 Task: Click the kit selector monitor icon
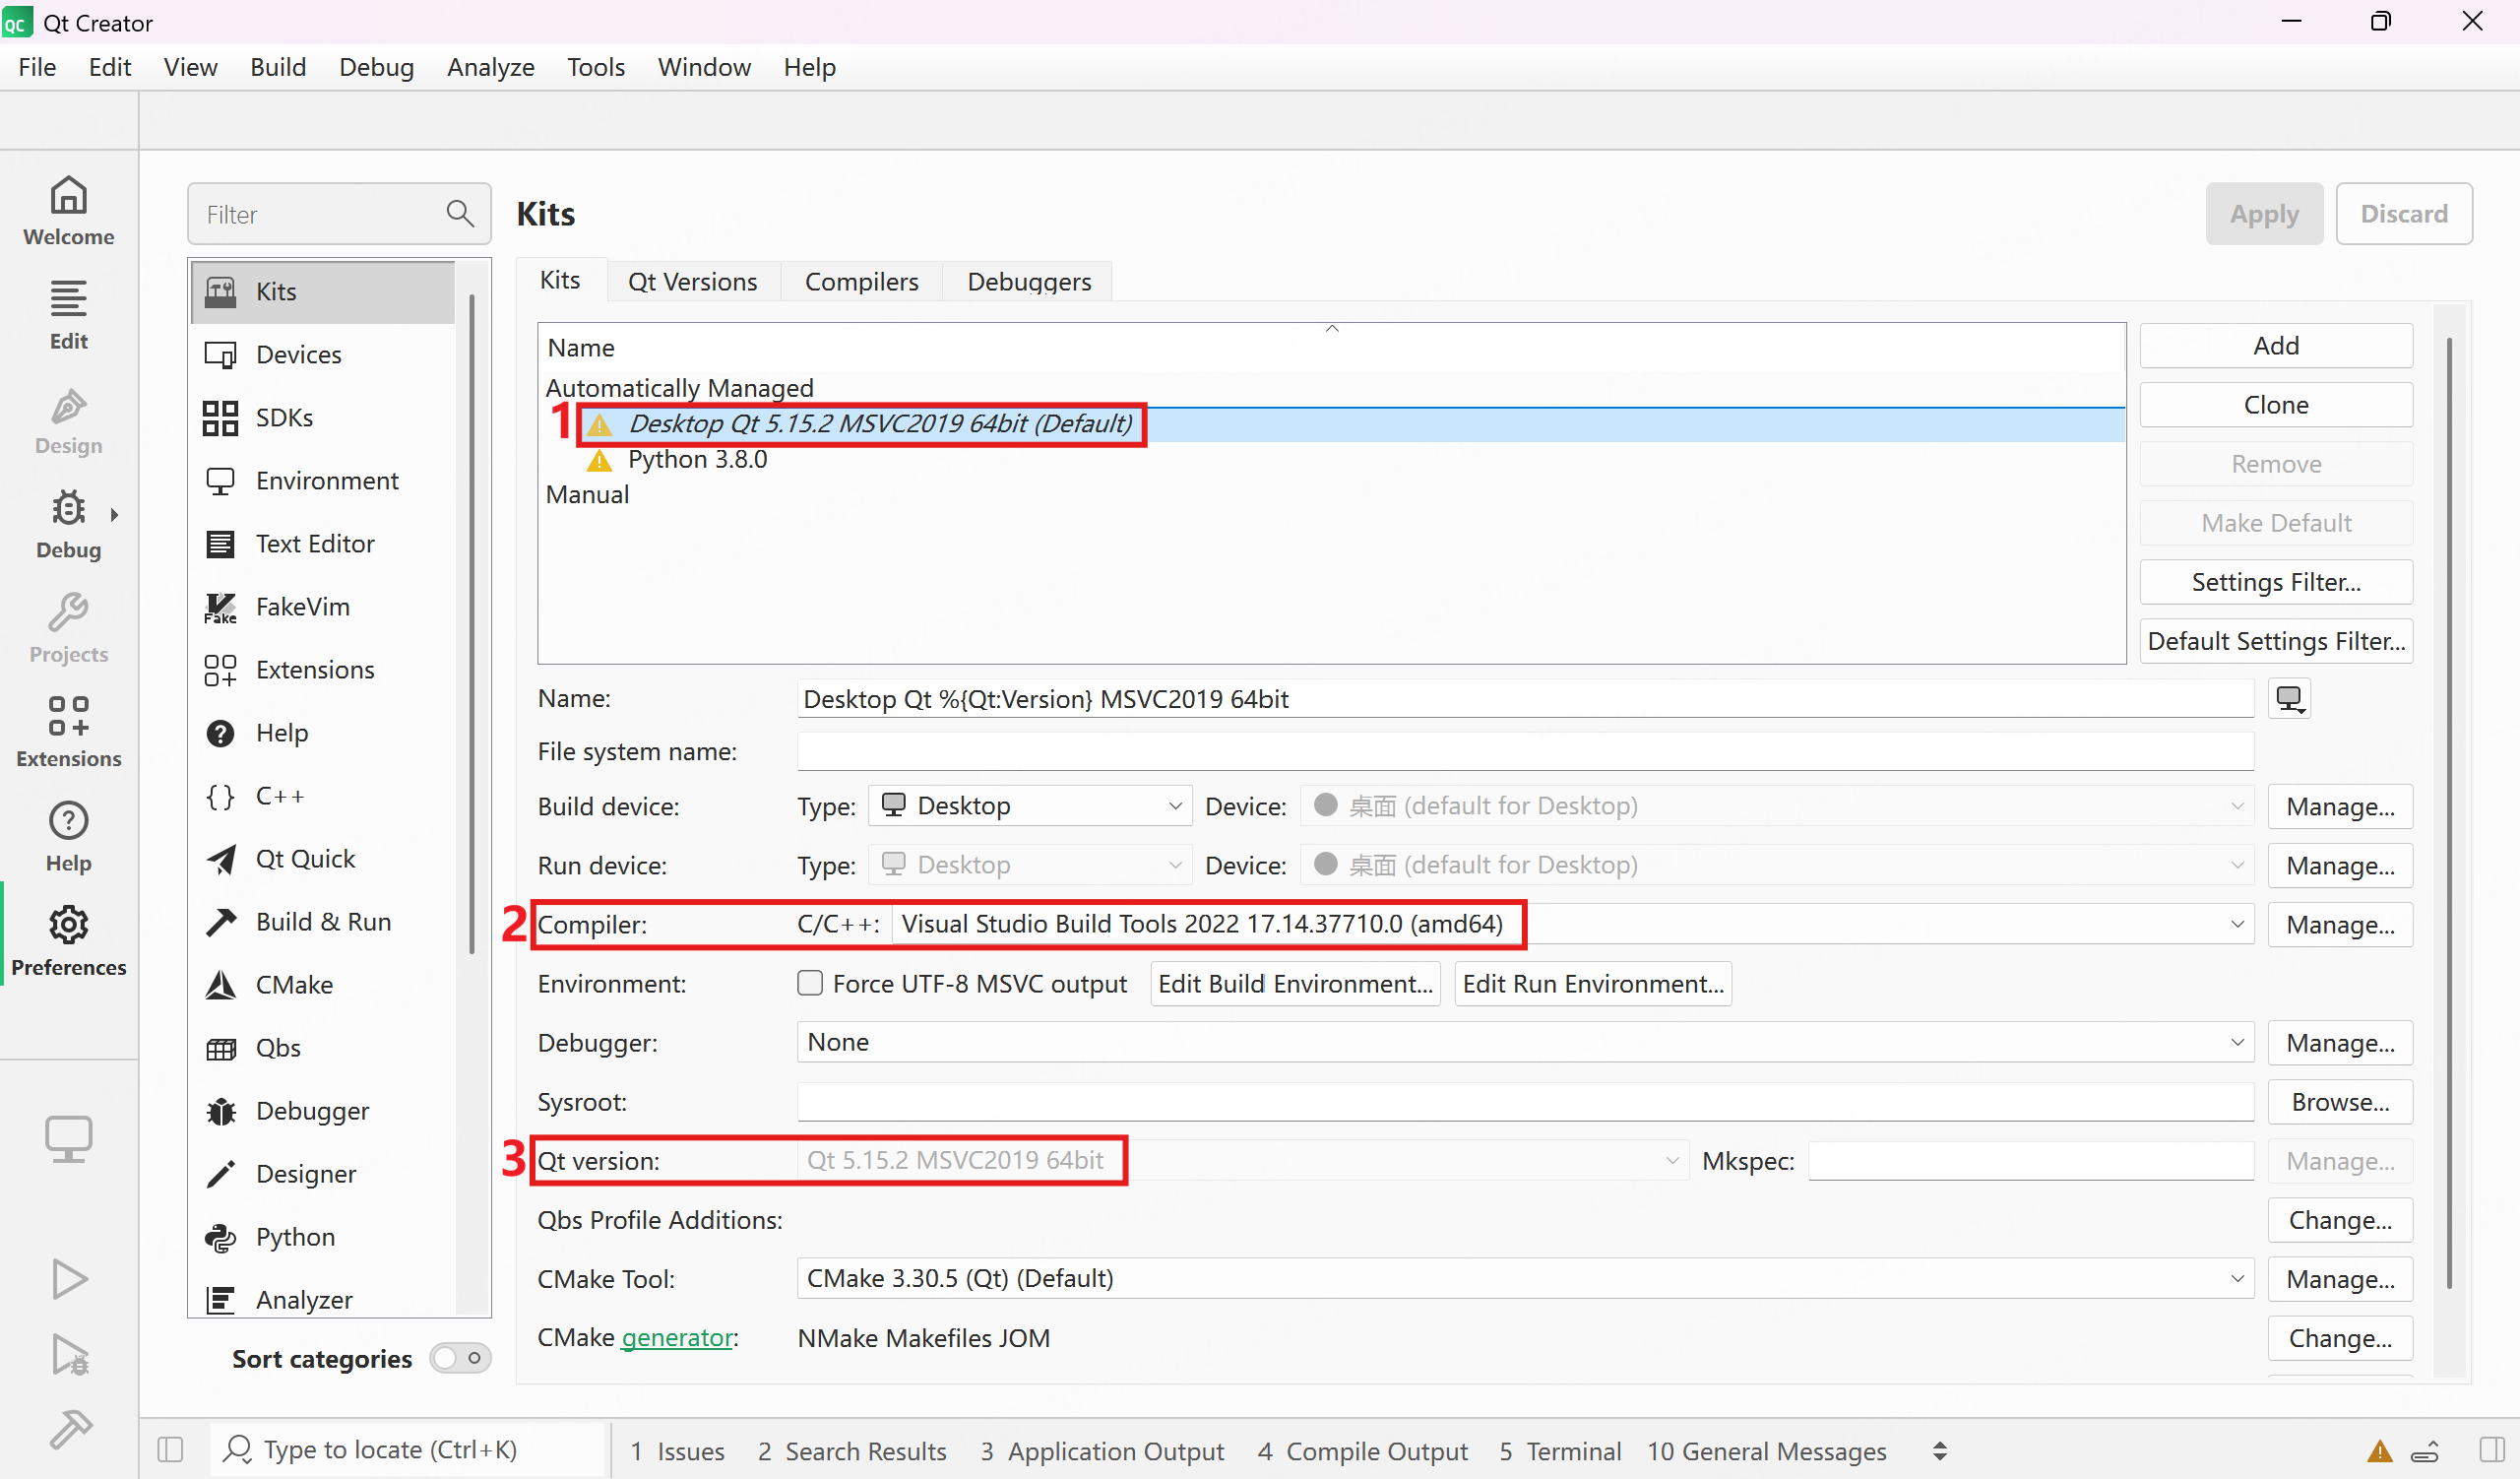(69, 1139)
